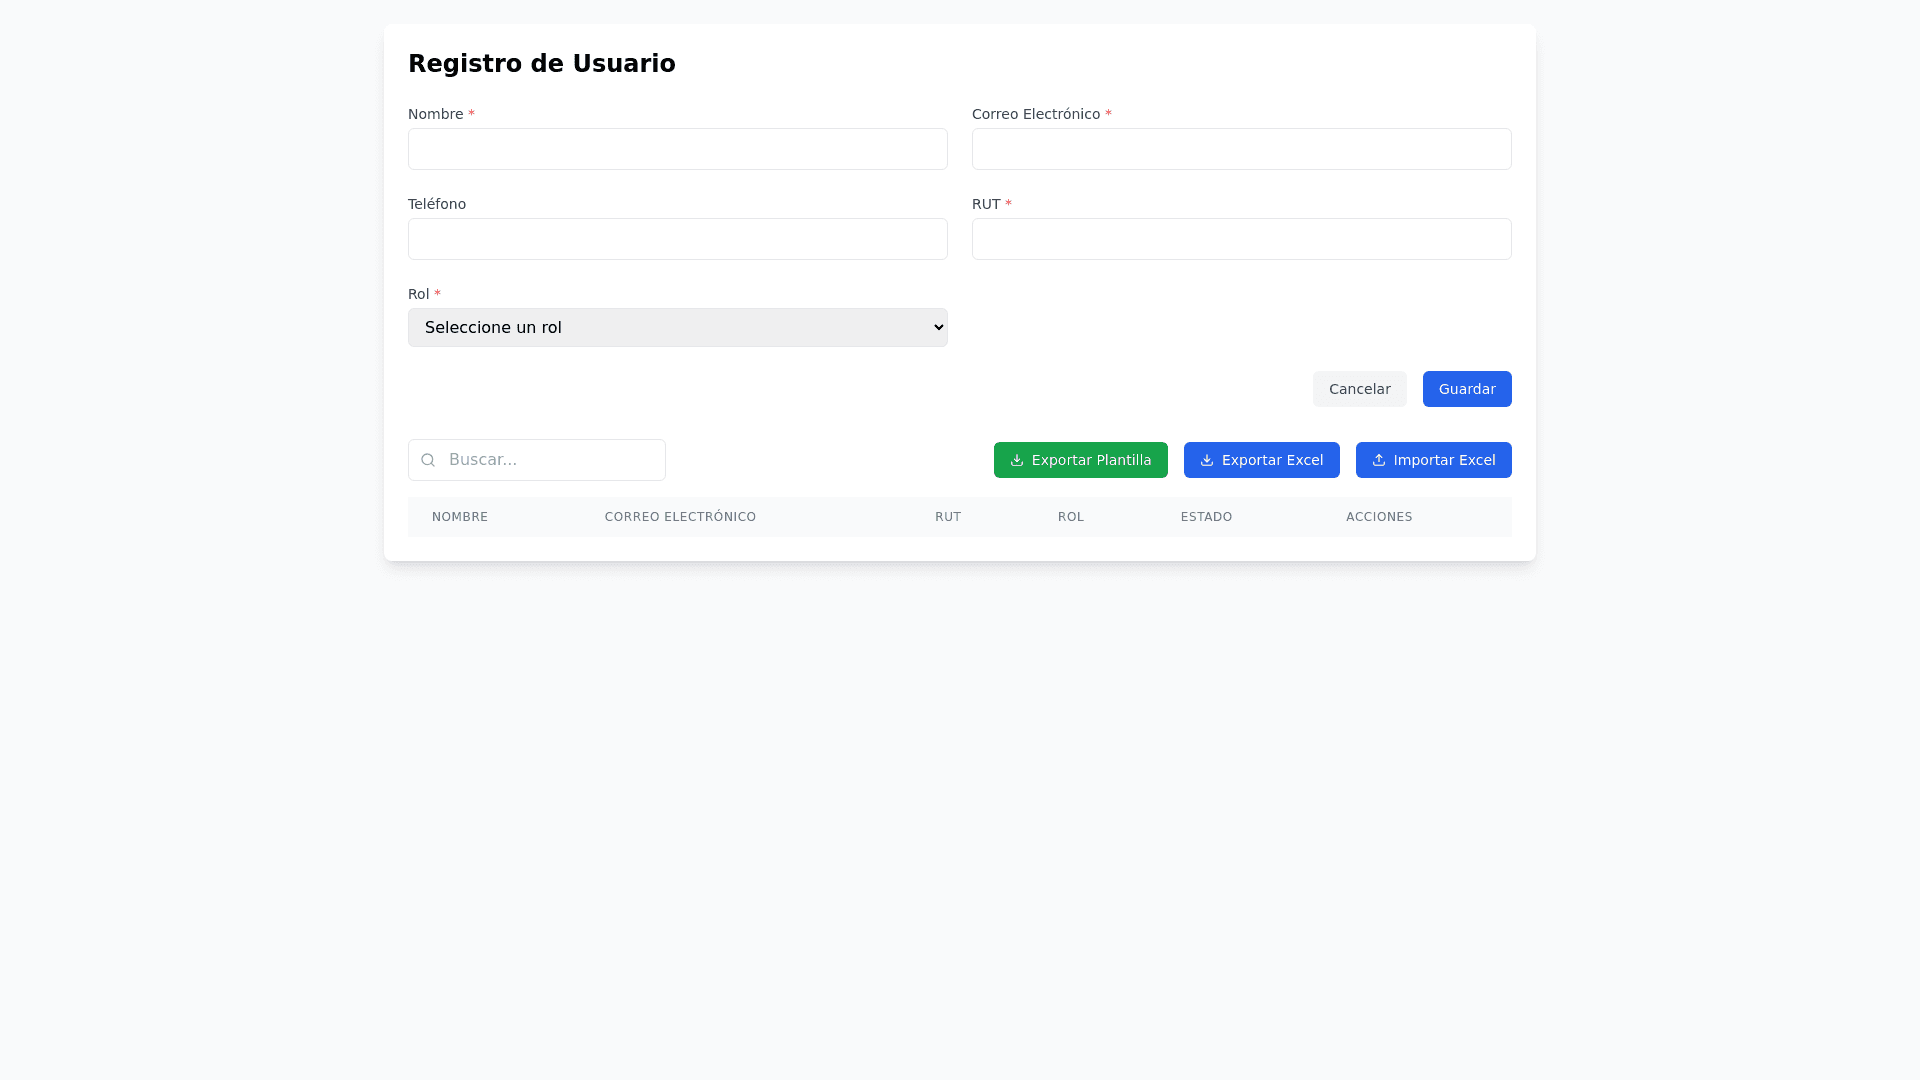Click the Rol dropdown chevron arrow

(938, 327)
